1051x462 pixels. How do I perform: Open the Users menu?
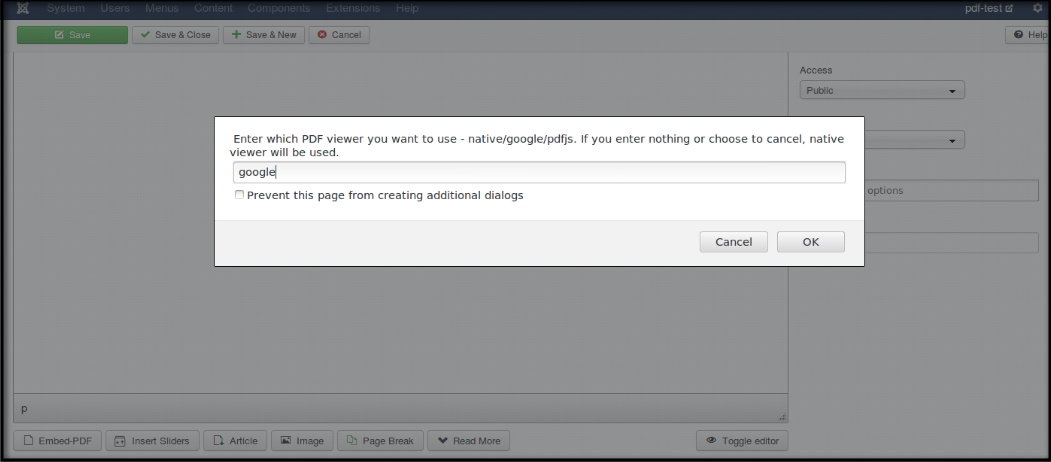pyautogui.click(x=115, y=9)
